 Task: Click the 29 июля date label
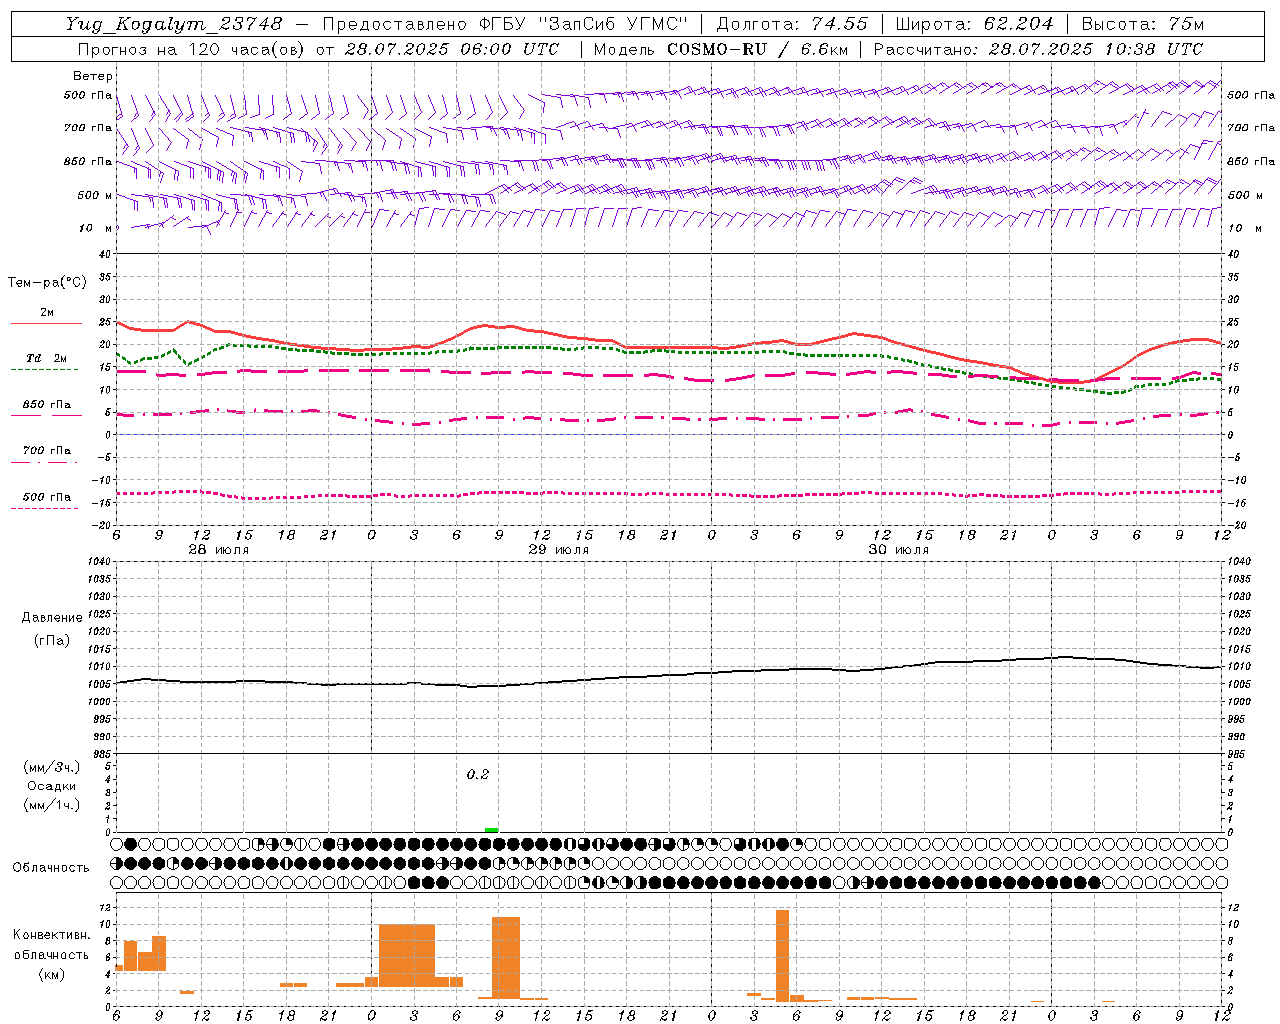(x=559, y=550)
